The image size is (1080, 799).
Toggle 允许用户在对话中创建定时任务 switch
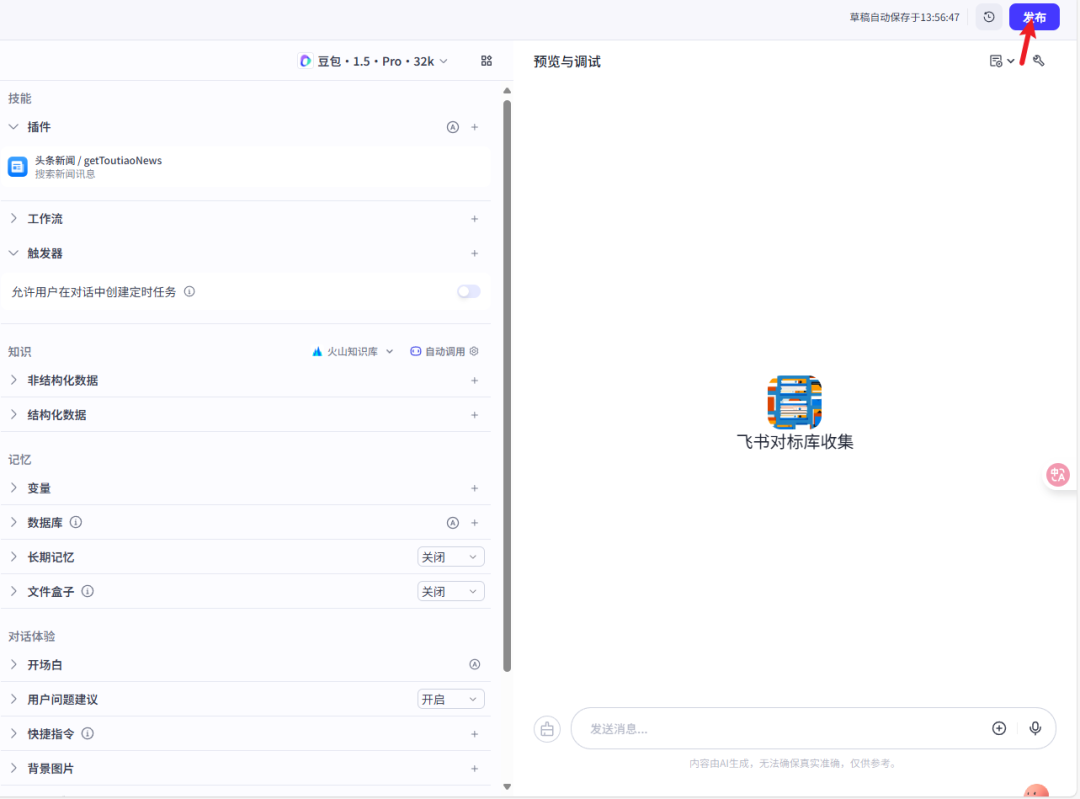(x=468, y=290)
